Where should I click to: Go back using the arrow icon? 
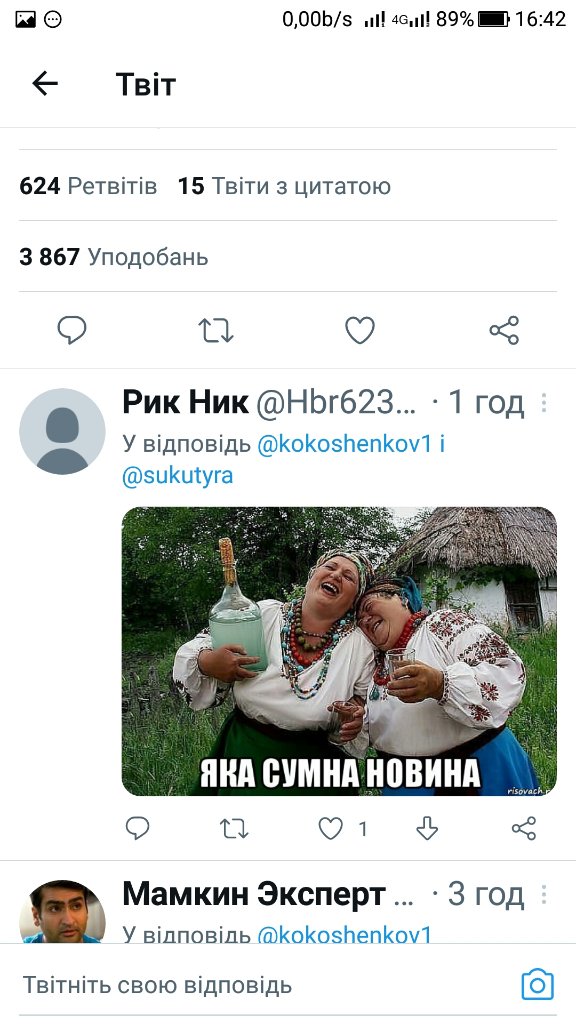[45, 84]
